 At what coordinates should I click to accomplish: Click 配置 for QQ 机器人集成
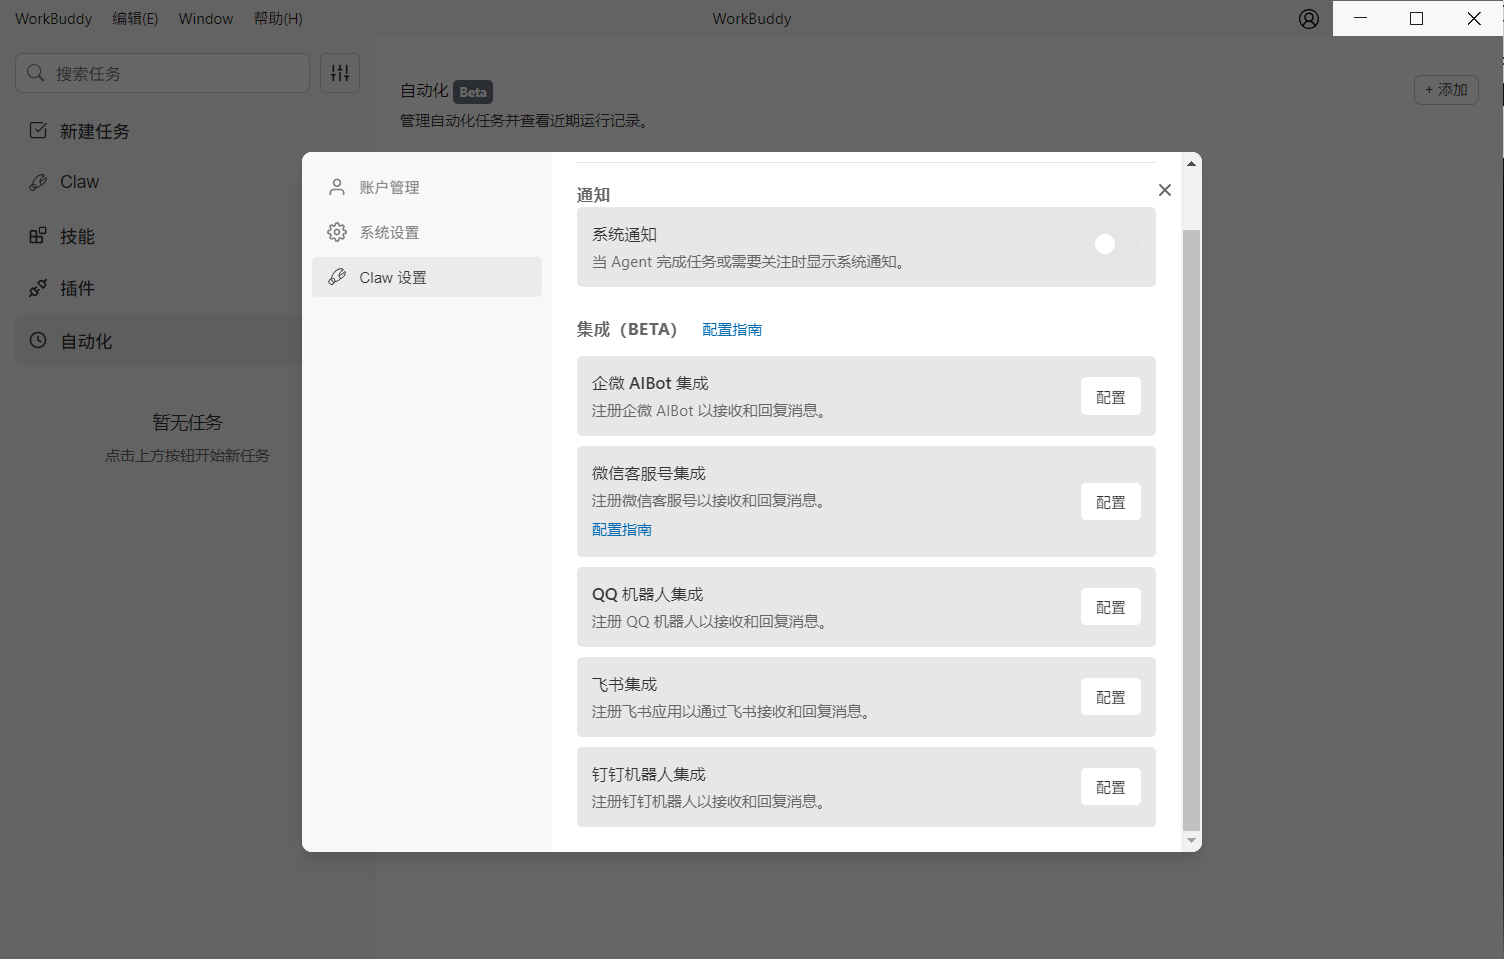click(x=1110, y=607)
